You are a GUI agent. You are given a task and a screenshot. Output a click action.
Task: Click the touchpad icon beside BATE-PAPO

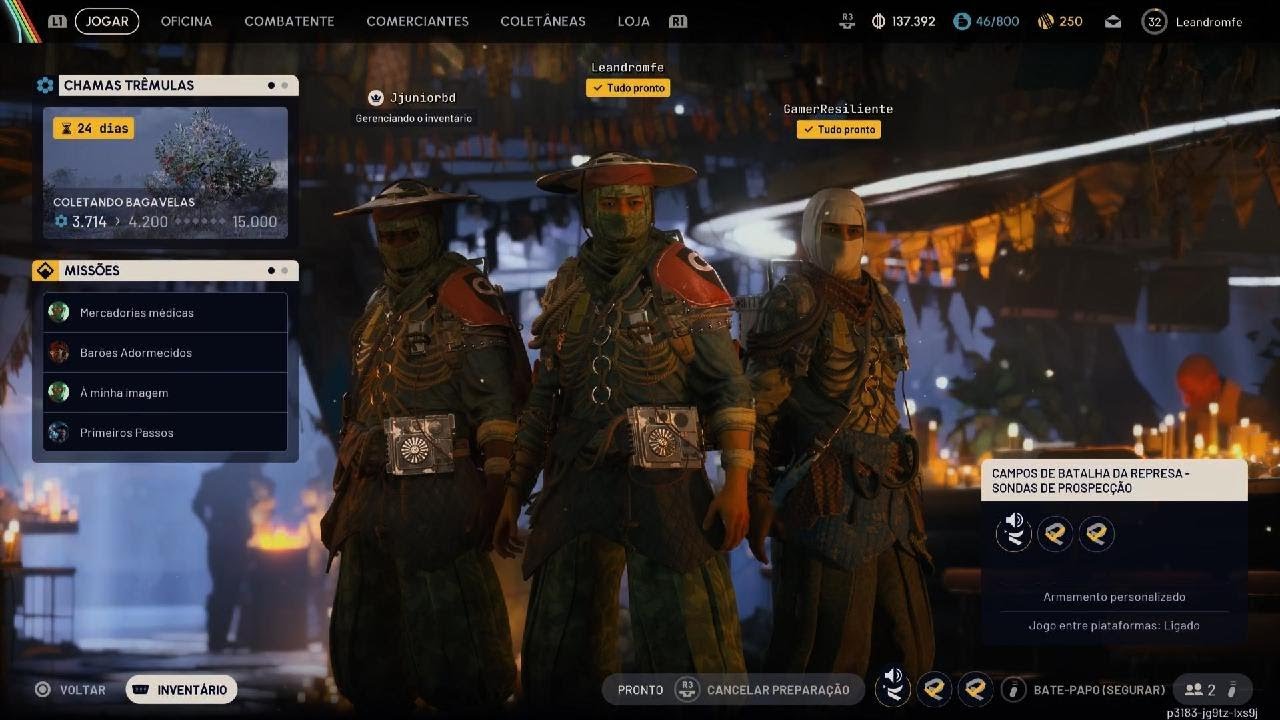1014,689
